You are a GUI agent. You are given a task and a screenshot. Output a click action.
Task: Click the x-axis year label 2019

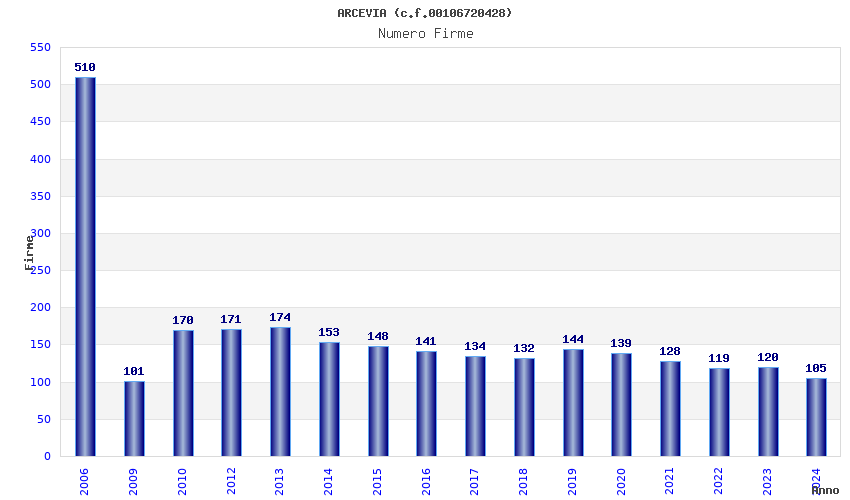tap(572, 482)
